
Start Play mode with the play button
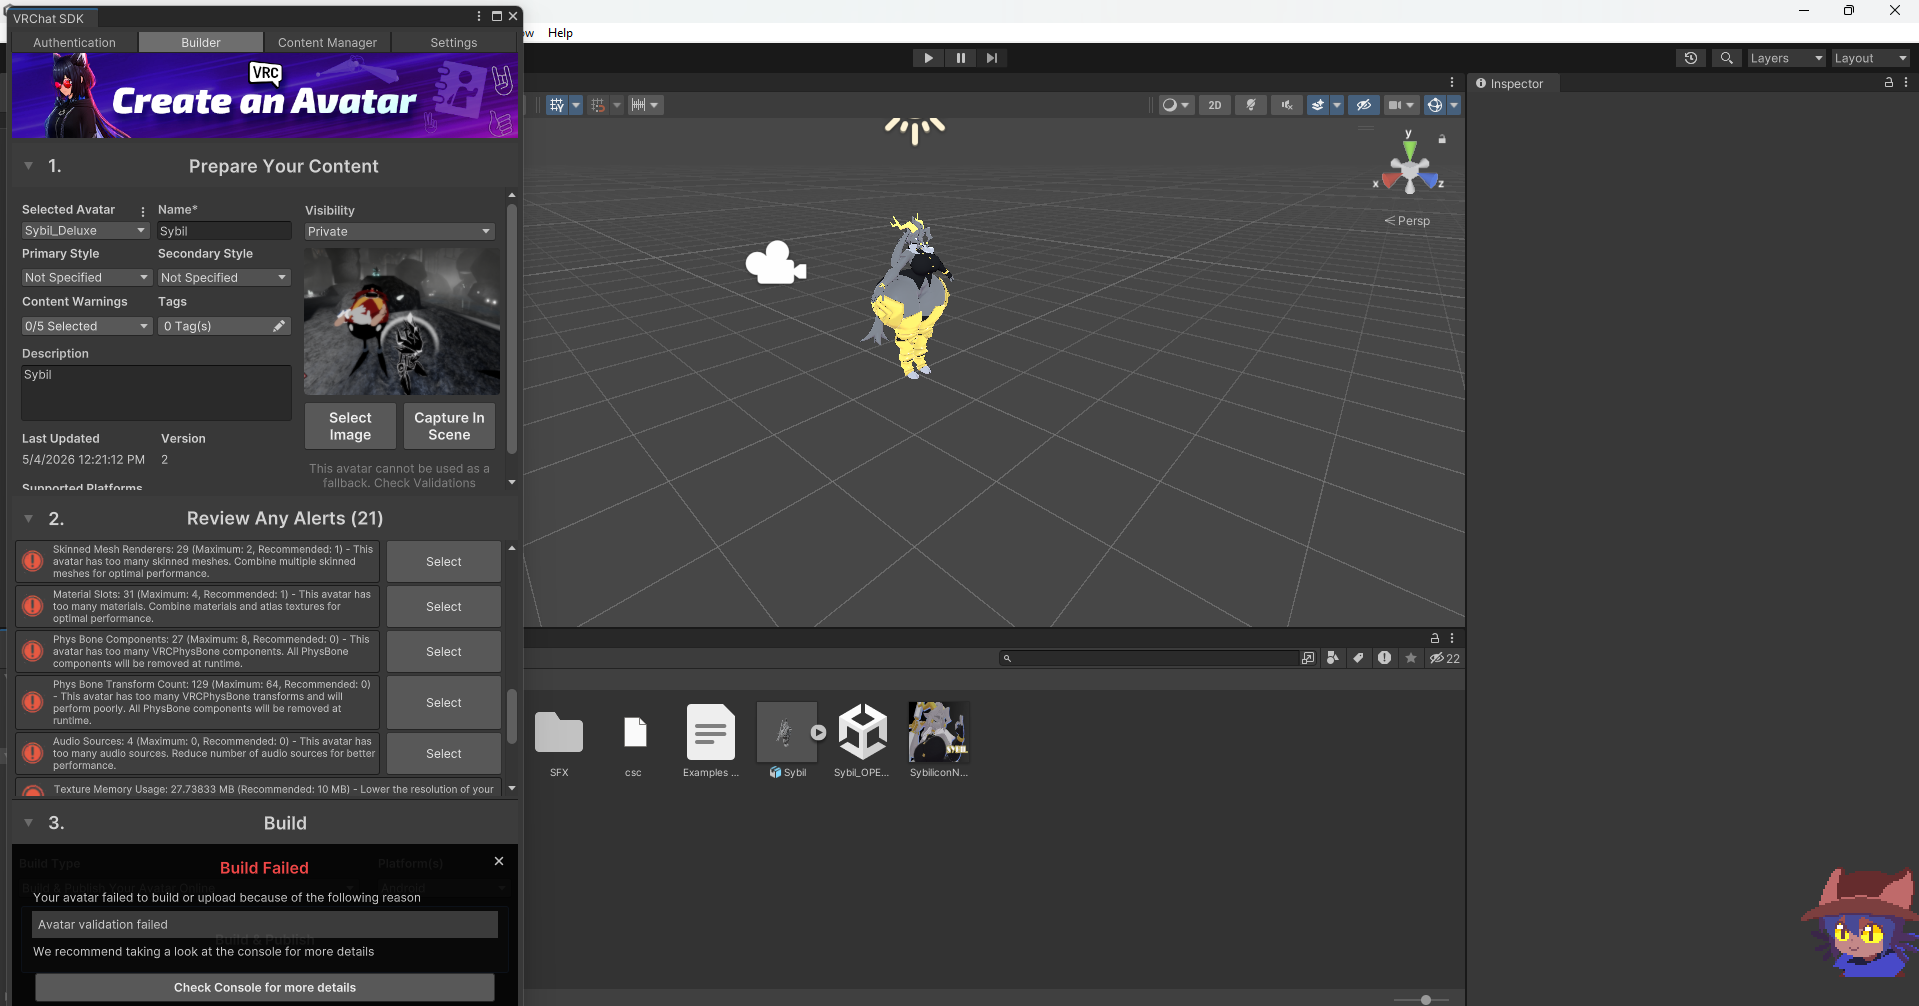(x=928, y=58)
